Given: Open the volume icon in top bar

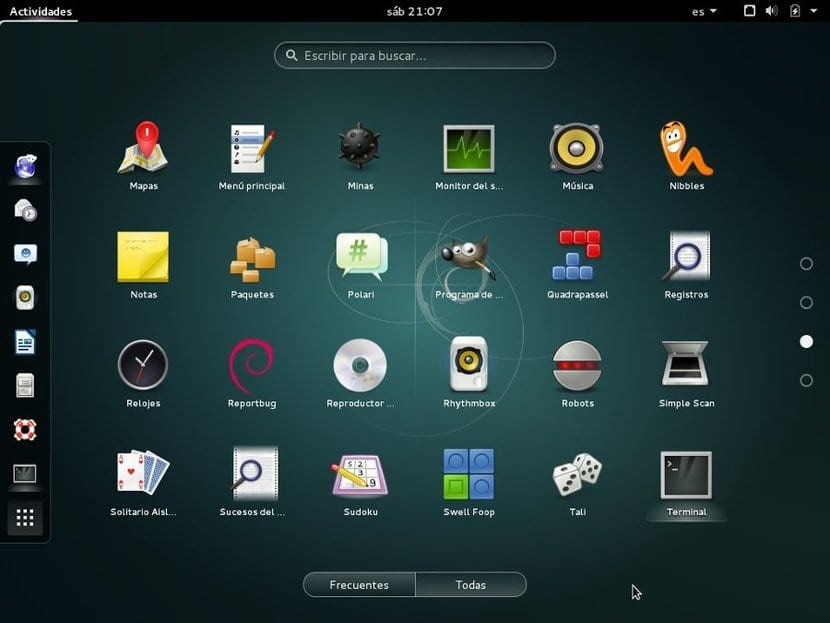Looking at the screenshot, I should [x=771, y=11].
